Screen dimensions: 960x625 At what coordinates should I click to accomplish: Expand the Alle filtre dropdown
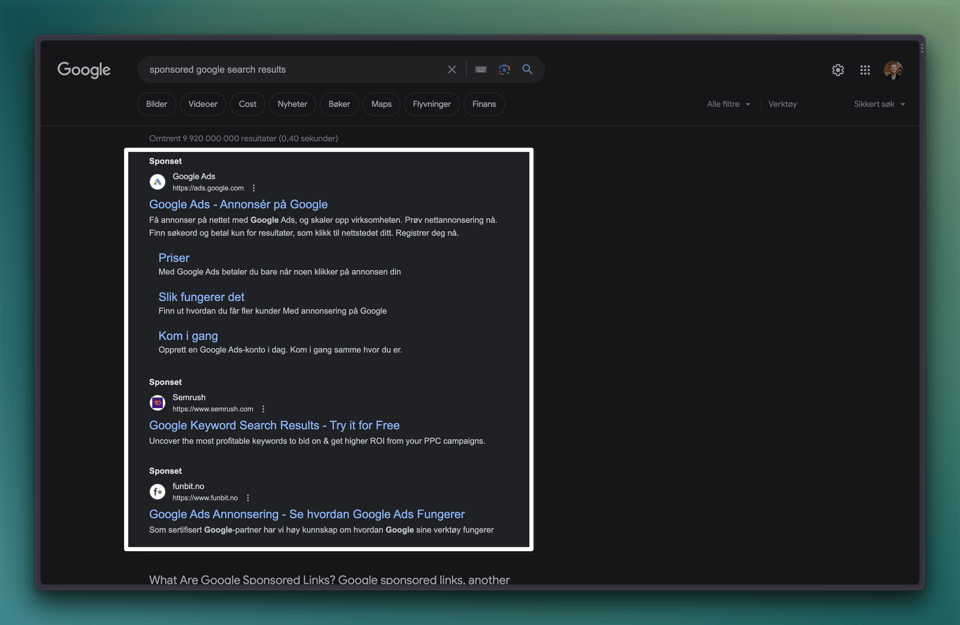(728, 104)
